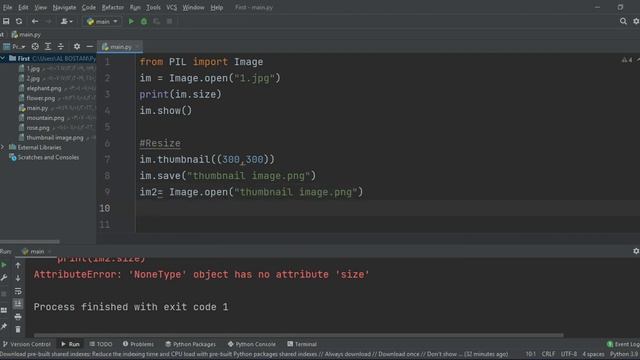Click the #Resize comment on line 6
The width and height of the screenshot is (640, 360).
point(160,143)
